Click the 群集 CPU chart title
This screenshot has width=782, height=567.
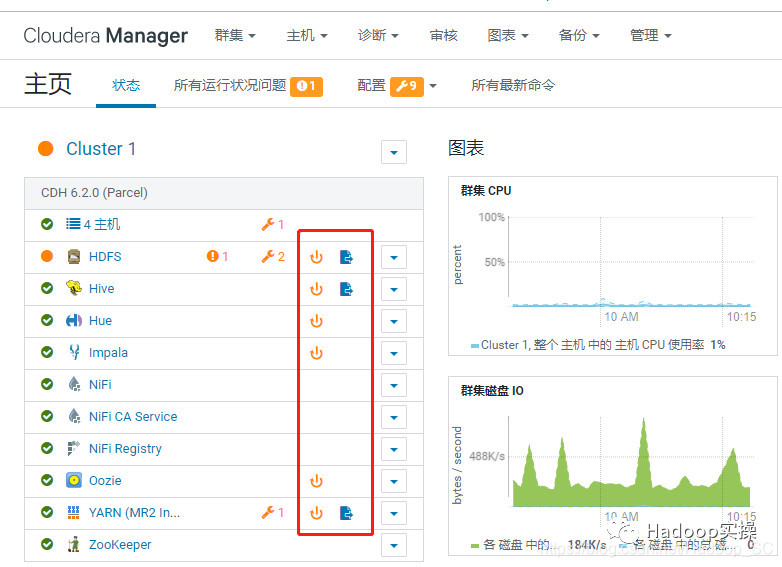tap(486, 190)
